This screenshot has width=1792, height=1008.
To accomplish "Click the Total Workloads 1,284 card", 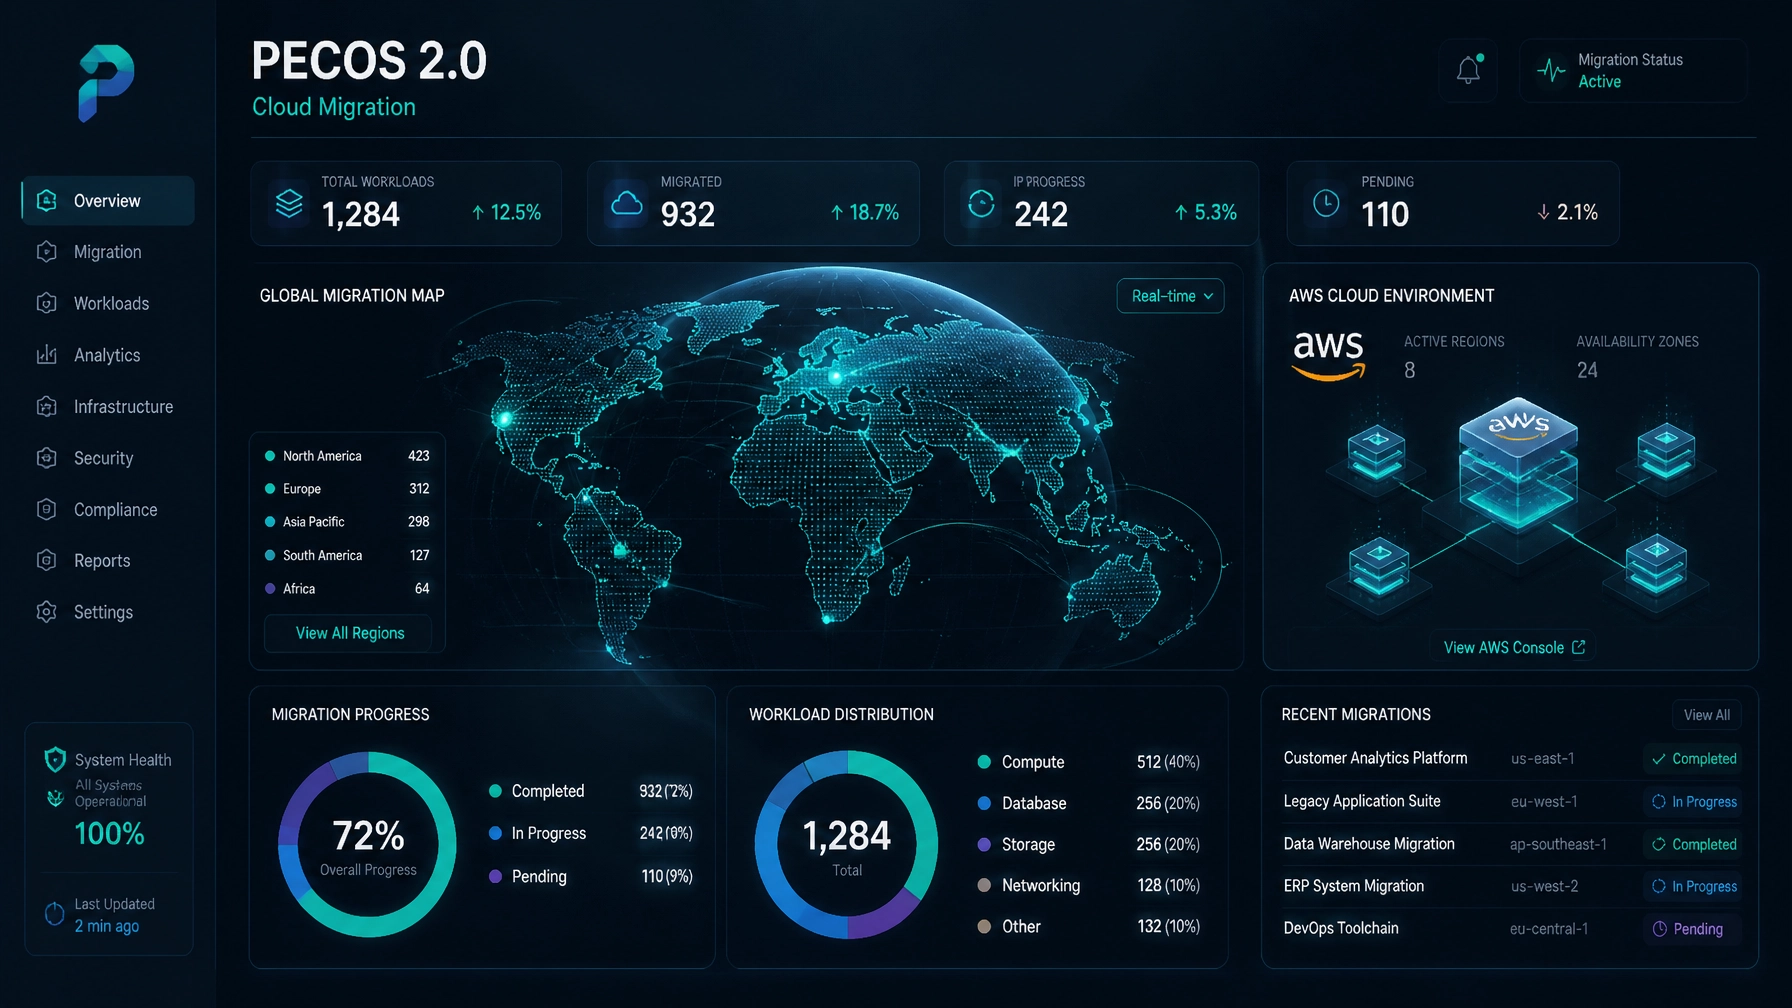I will click(406, 204).
